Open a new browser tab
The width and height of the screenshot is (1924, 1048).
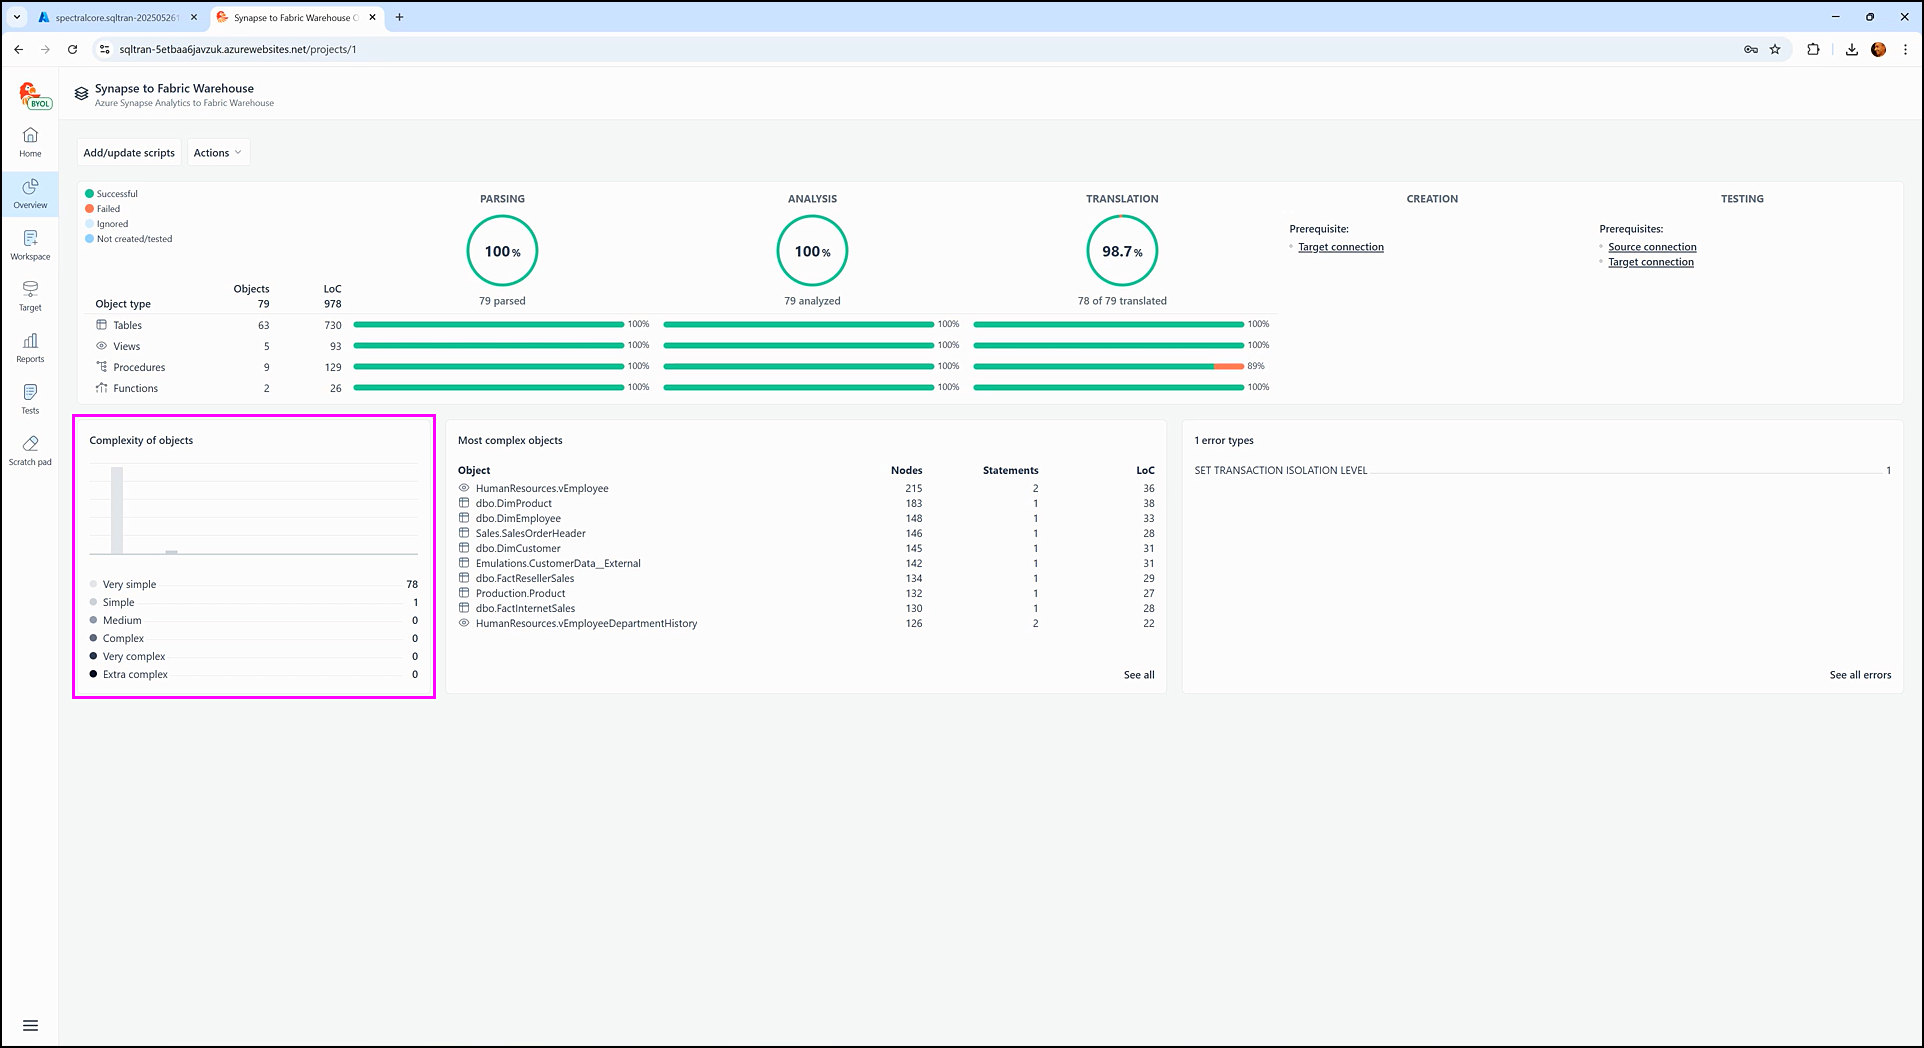(x=399, y=17)
